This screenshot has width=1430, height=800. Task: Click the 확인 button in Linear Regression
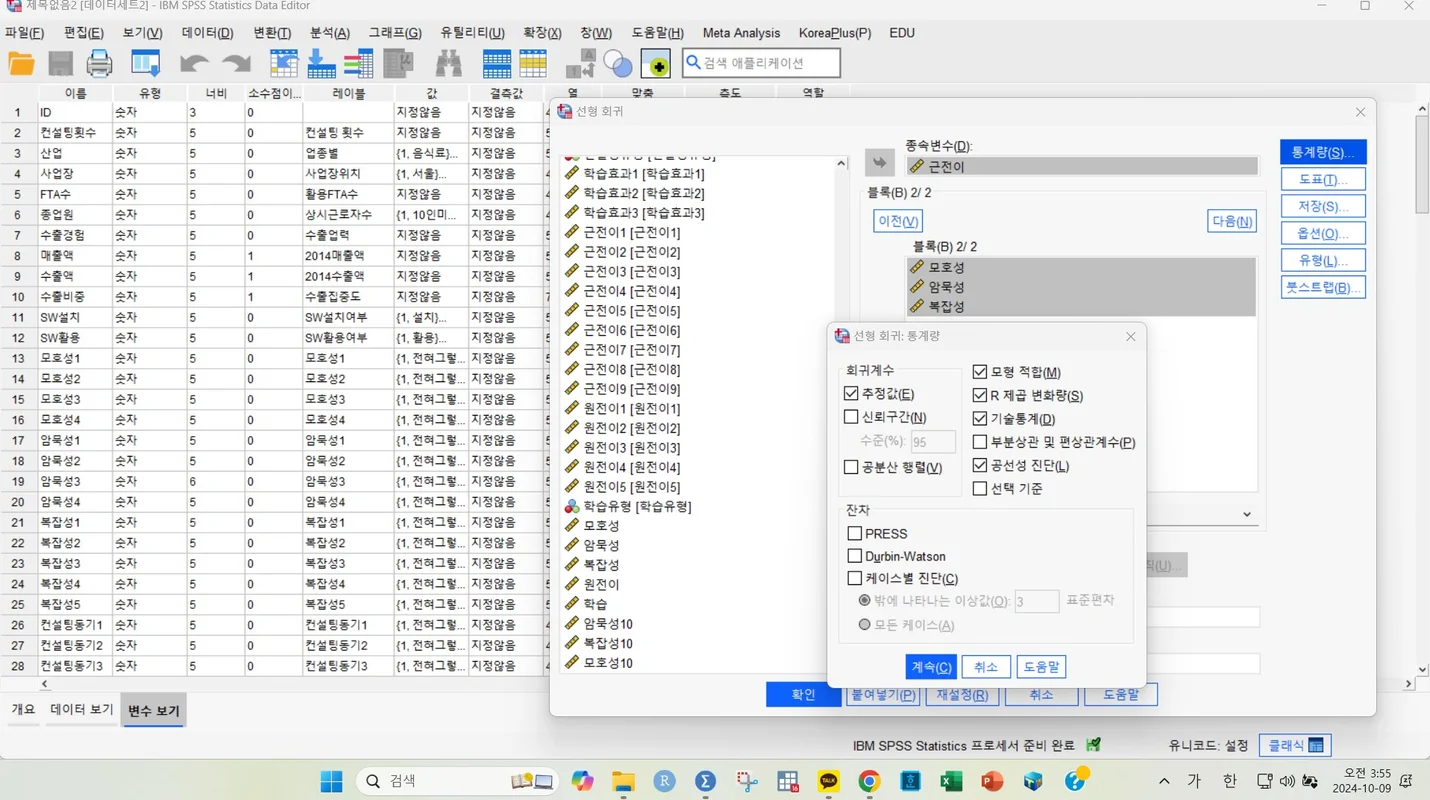803,694
